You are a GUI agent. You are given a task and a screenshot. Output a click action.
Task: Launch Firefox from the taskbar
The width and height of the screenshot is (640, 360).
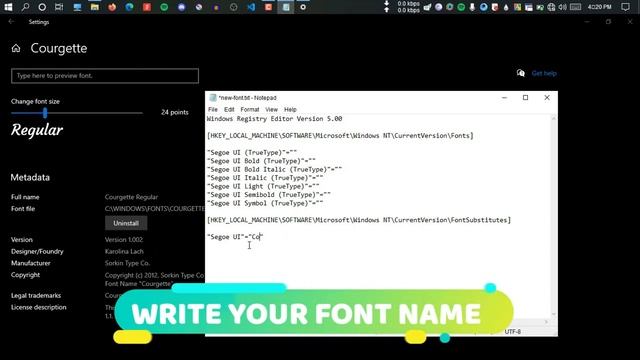coord(112,7)
